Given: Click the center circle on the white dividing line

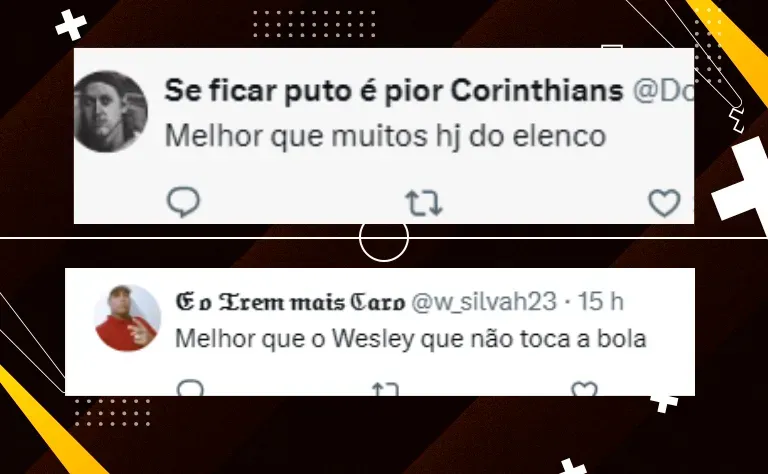Looking at the screenshot, I should pyautogui.click(x=384, y=238).
